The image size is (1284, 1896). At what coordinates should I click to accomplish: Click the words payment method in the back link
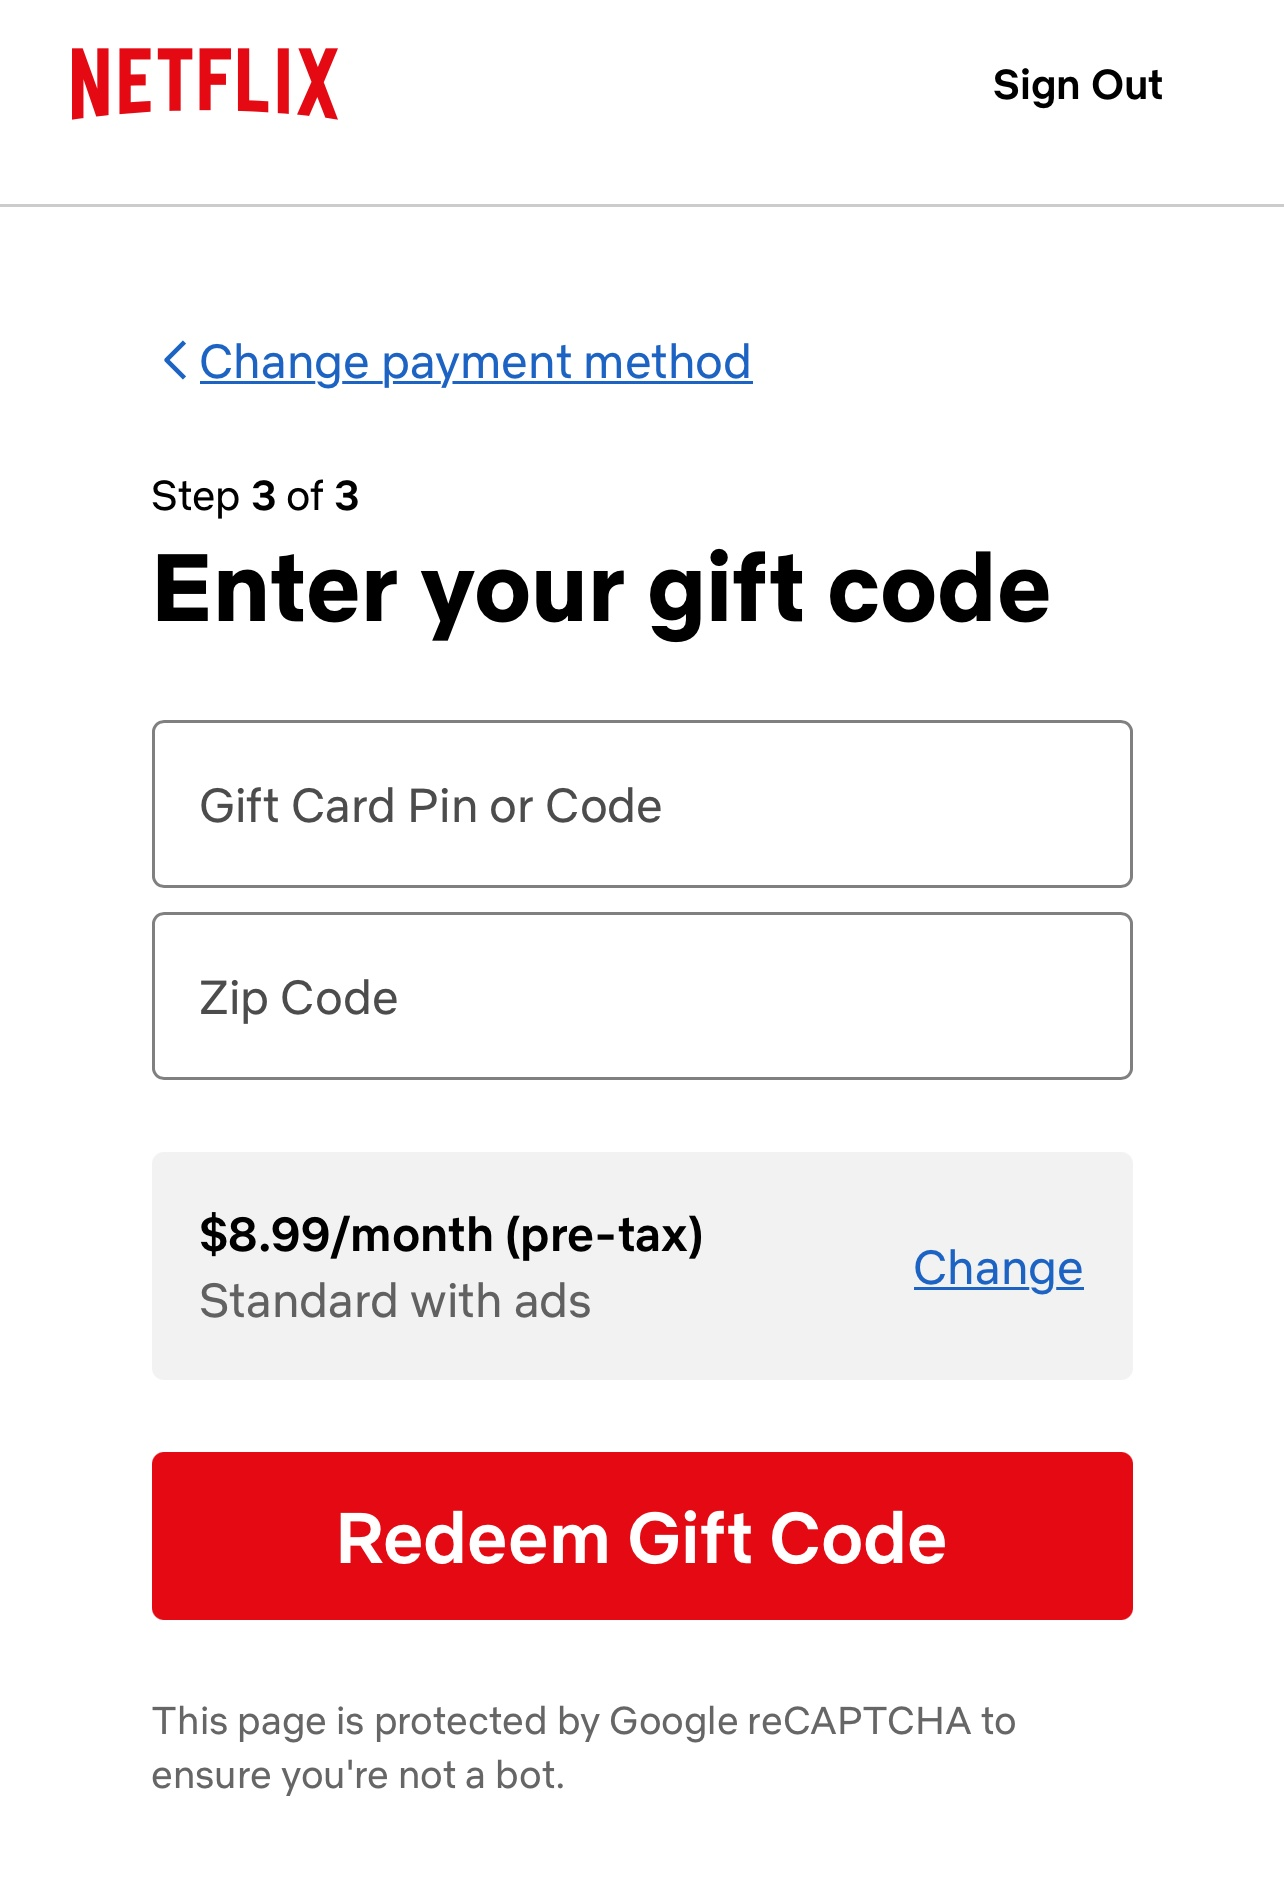[x=566, y=362]
